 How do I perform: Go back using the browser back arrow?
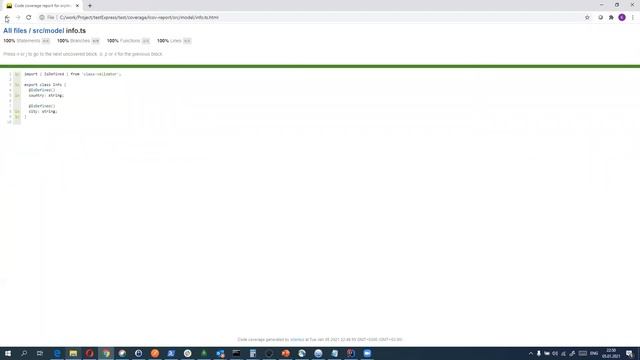[7, 18]
